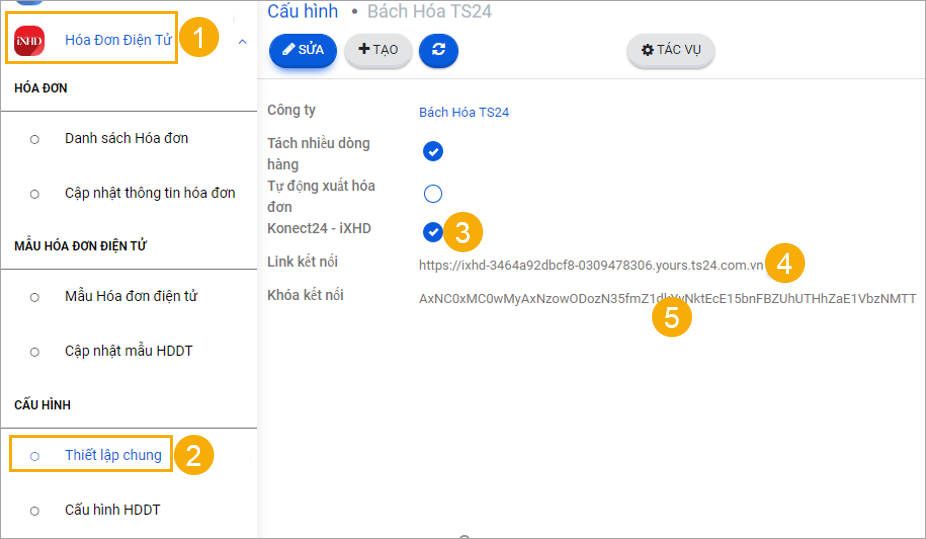Click the Cấu hình breadcrumb link
The height and width of the screenshot is (539, 926).
coord(302,11)
